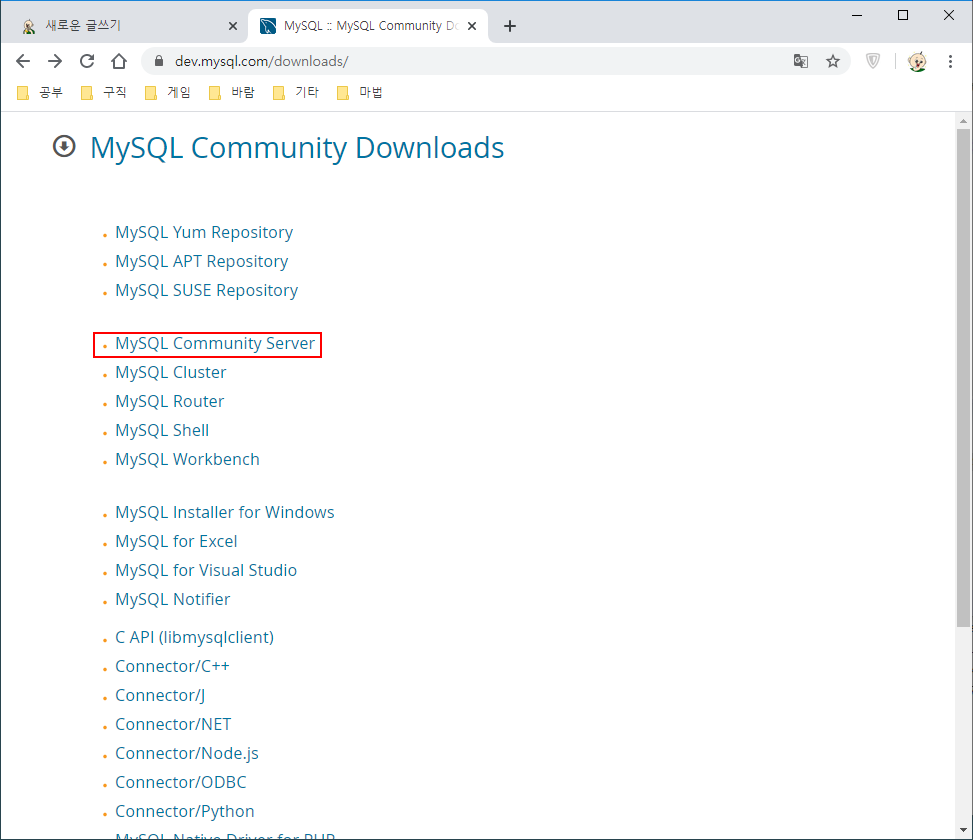This screenshot has width=973, height=840.
Task: Open the Chrome three-dot menu
Action: click(x=950, y=61)
